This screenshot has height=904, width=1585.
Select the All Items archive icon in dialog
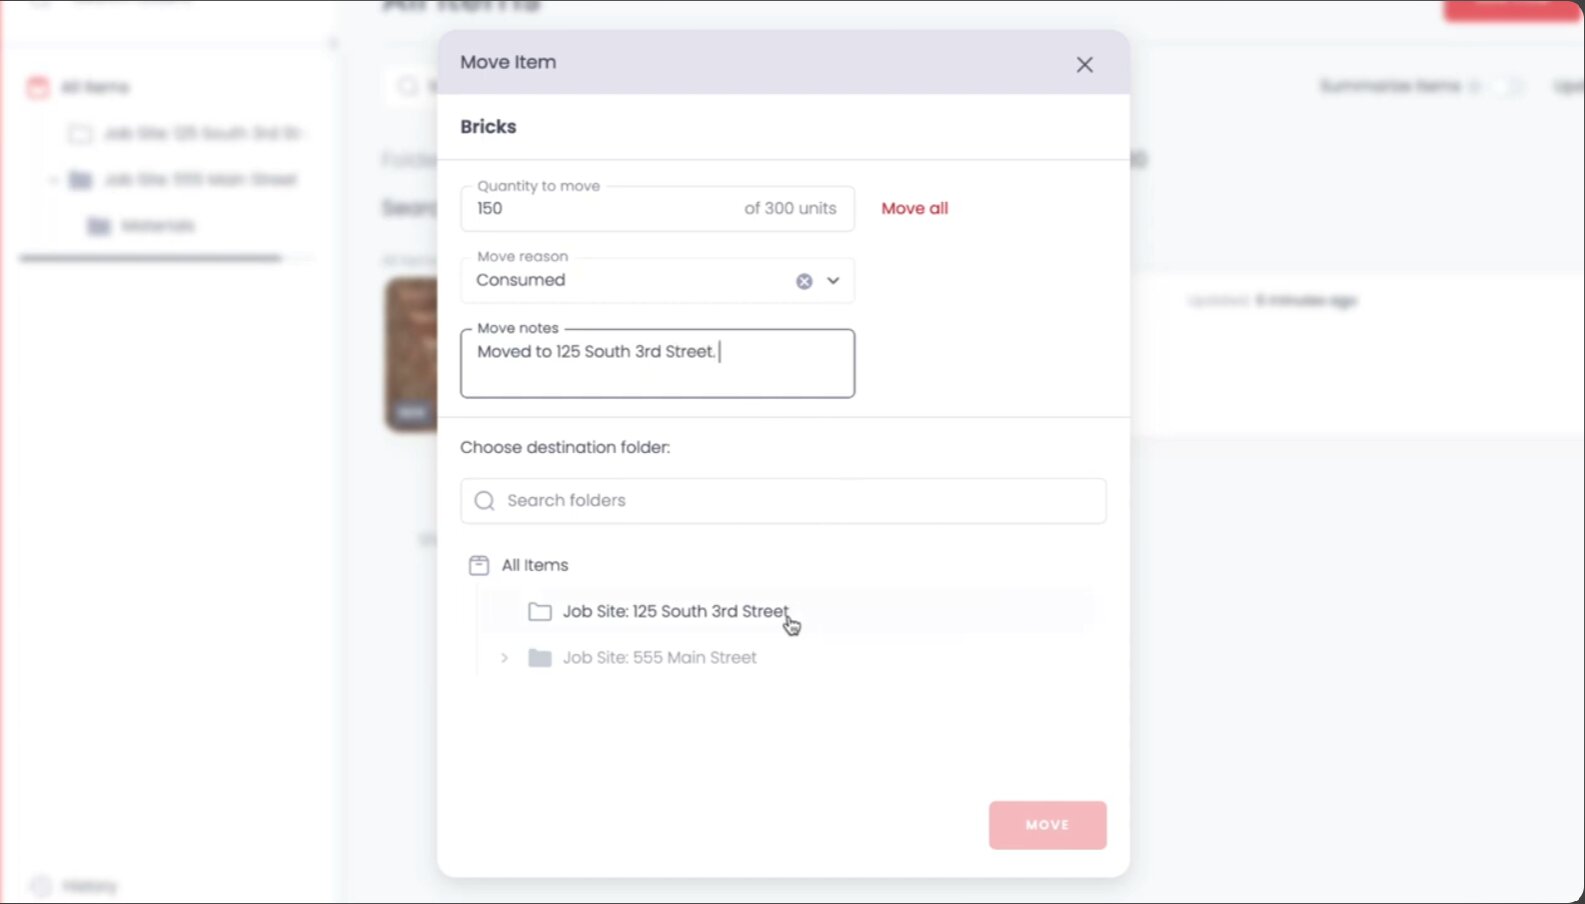(x=479, y=566)
